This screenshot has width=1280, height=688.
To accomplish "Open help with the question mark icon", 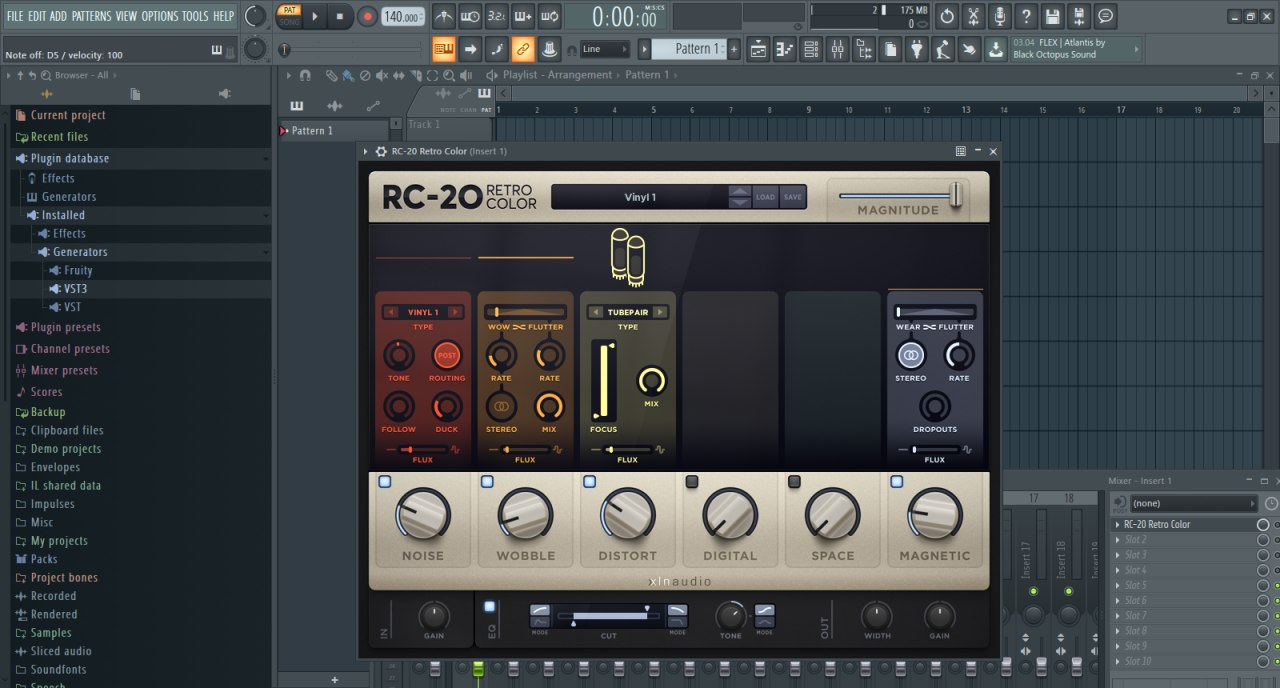I will (x=1026, y=16).
